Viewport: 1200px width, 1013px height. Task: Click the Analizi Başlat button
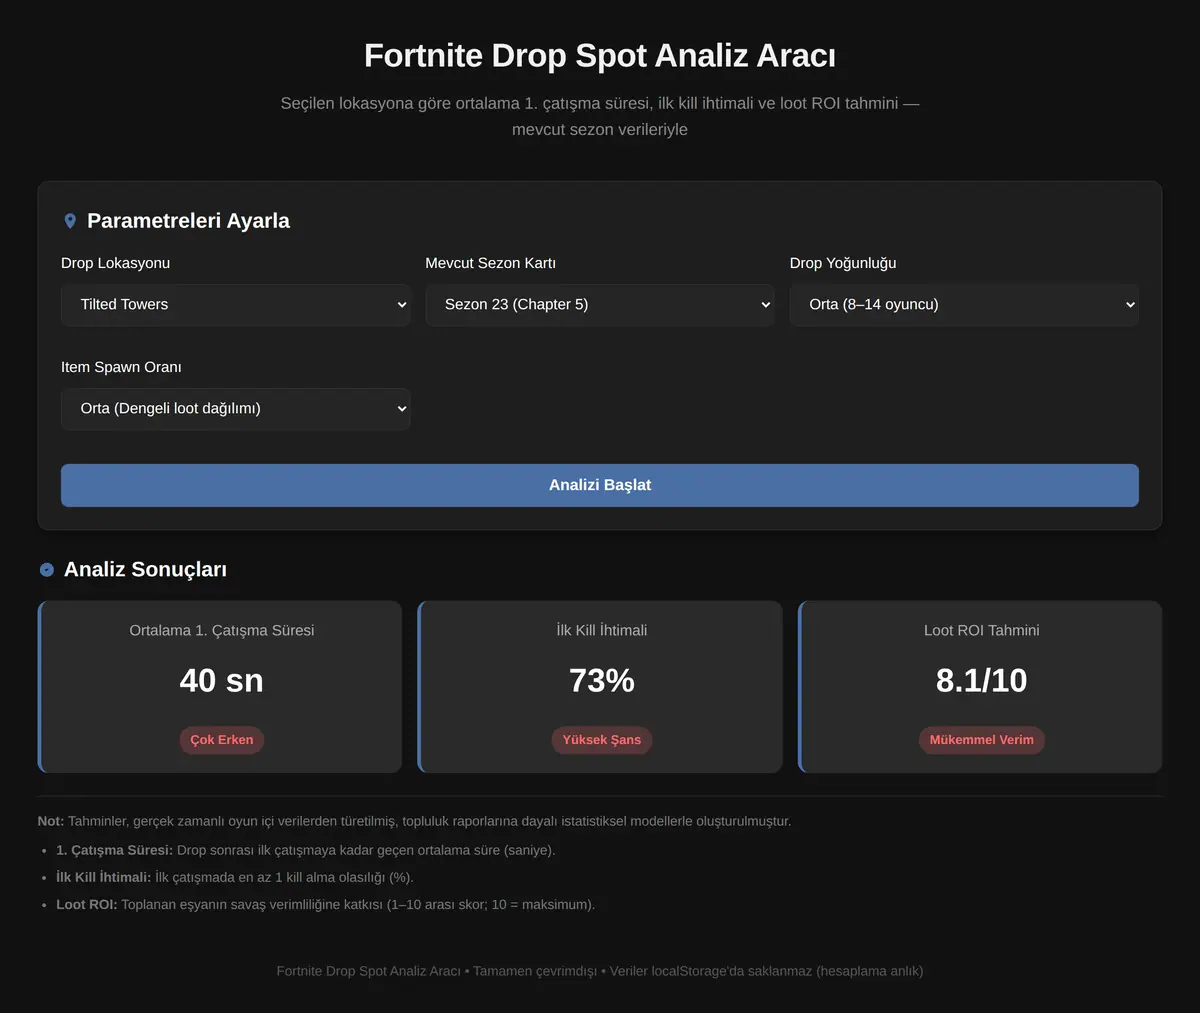[x=600, y=485]
